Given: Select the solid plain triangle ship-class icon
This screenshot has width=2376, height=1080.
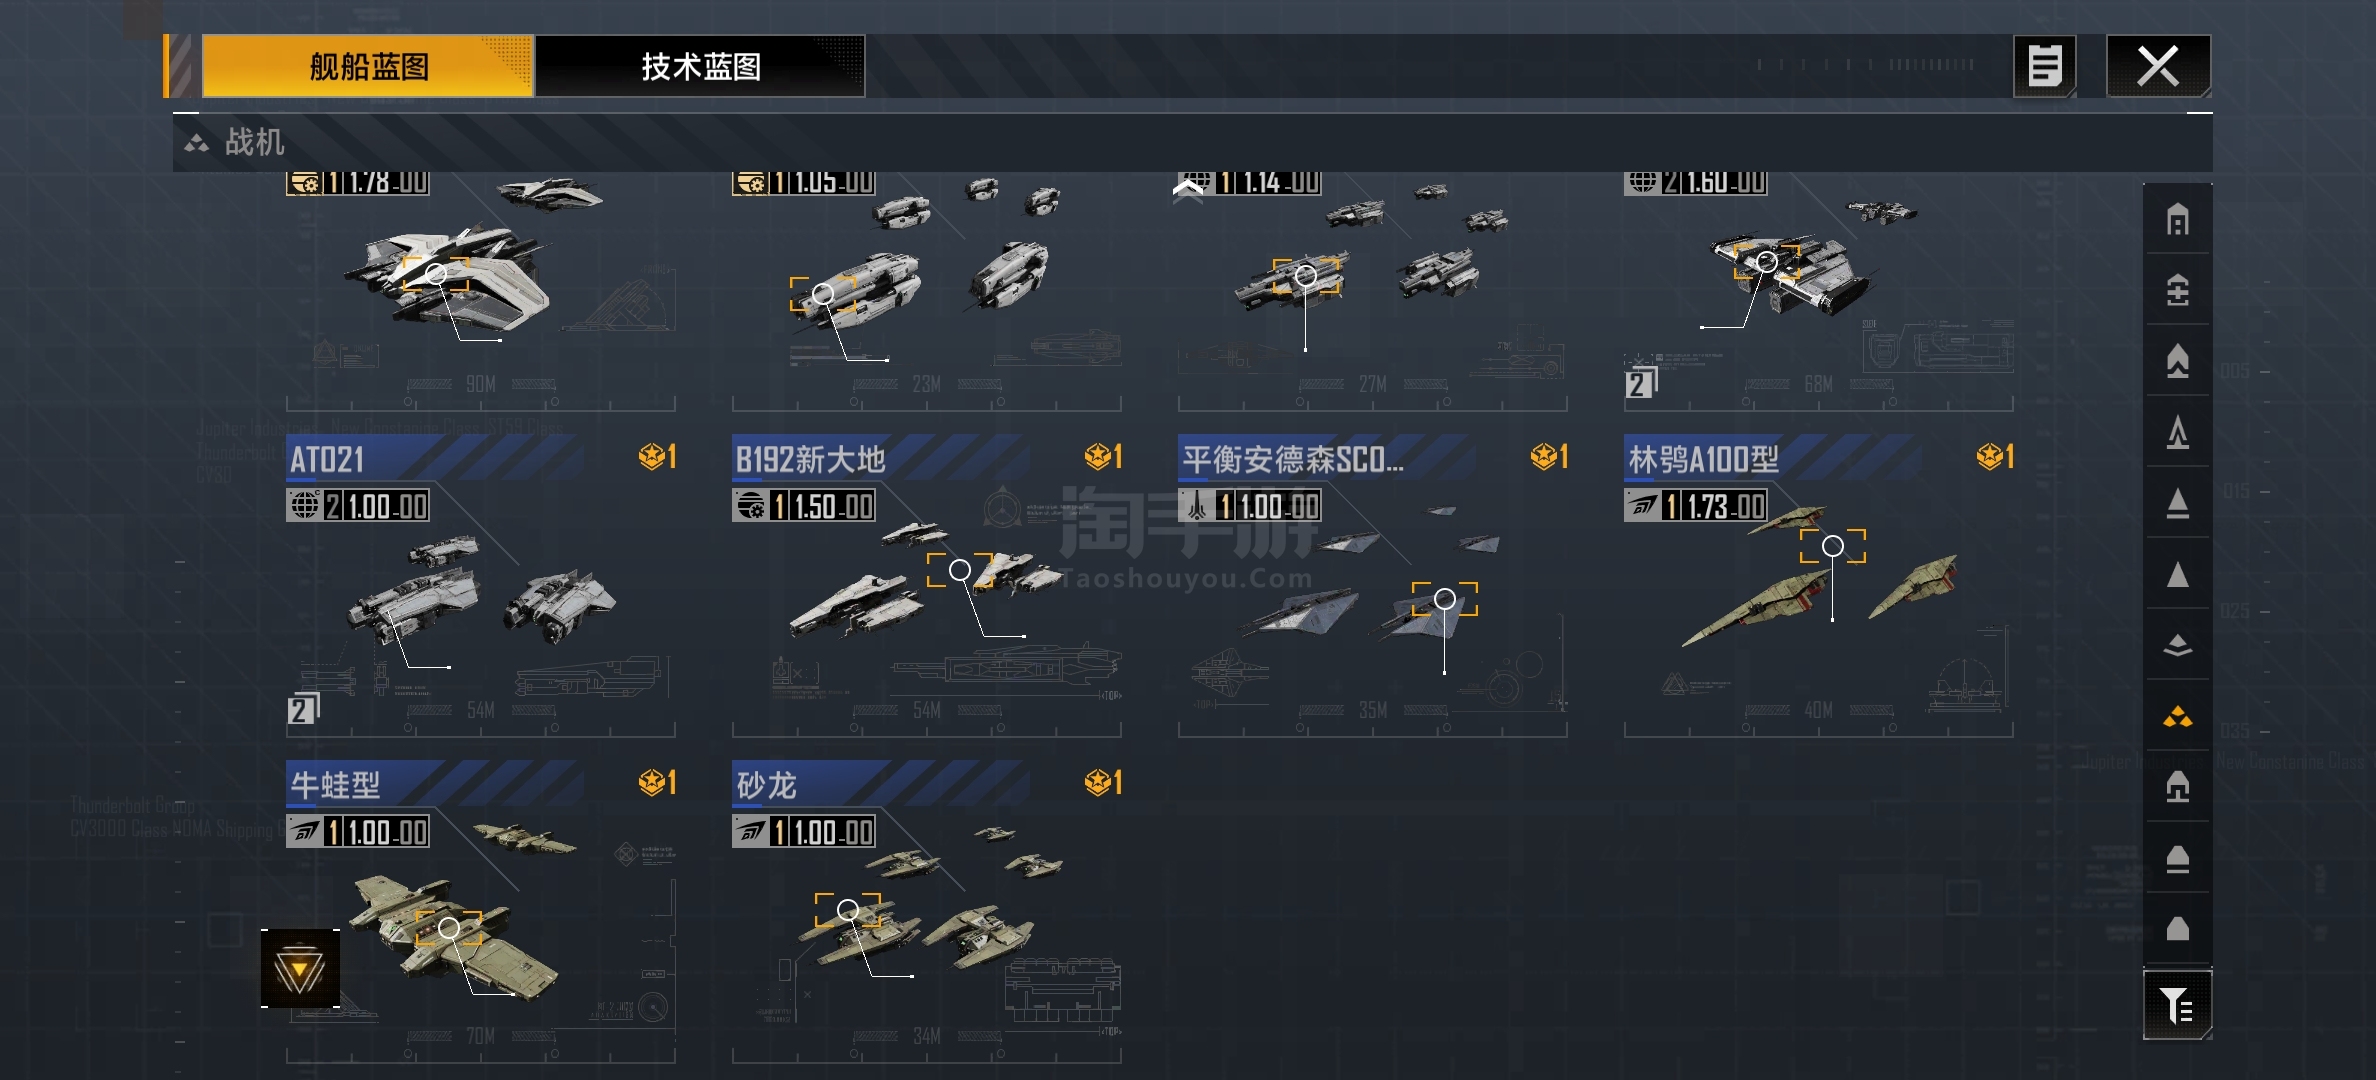Looking at the screenshot, I should click(x=2177, y=575).
